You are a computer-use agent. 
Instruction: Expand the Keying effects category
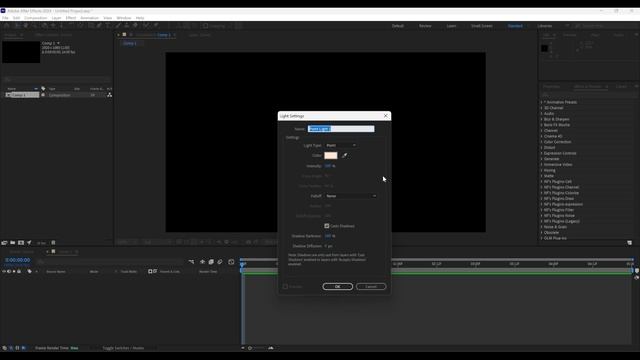tap(542, 170)
